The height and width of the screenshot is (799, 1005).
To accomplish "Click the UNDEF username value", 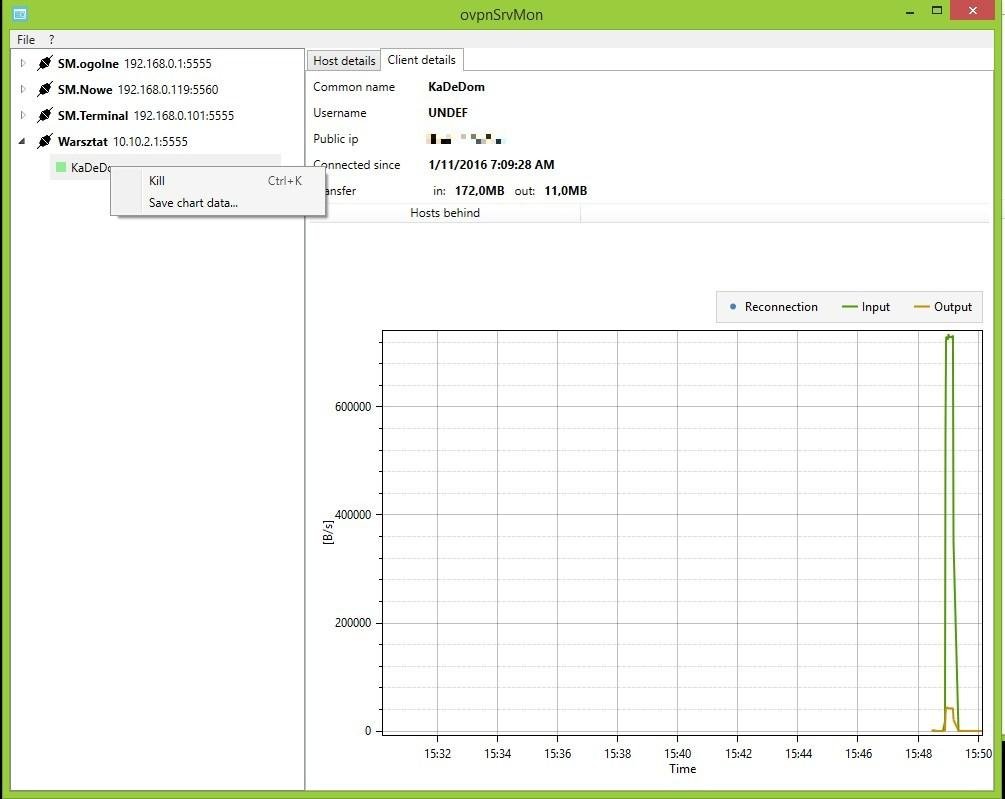I will pos(448,113).
